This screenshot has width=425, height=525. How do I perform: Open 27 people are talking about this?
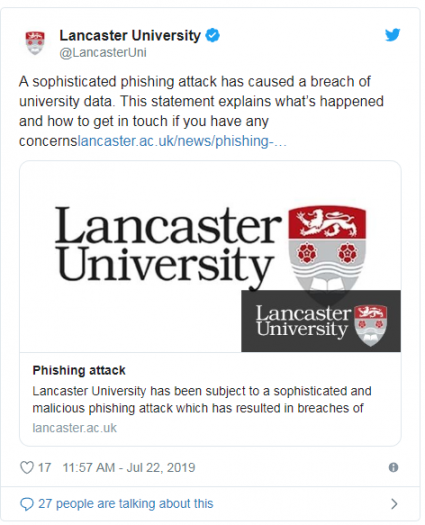point(126,504)
